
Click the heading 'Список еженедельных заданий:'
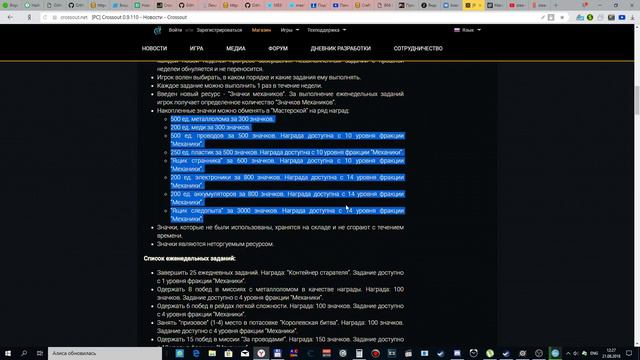pyautogui.click(x=189, y=258)
